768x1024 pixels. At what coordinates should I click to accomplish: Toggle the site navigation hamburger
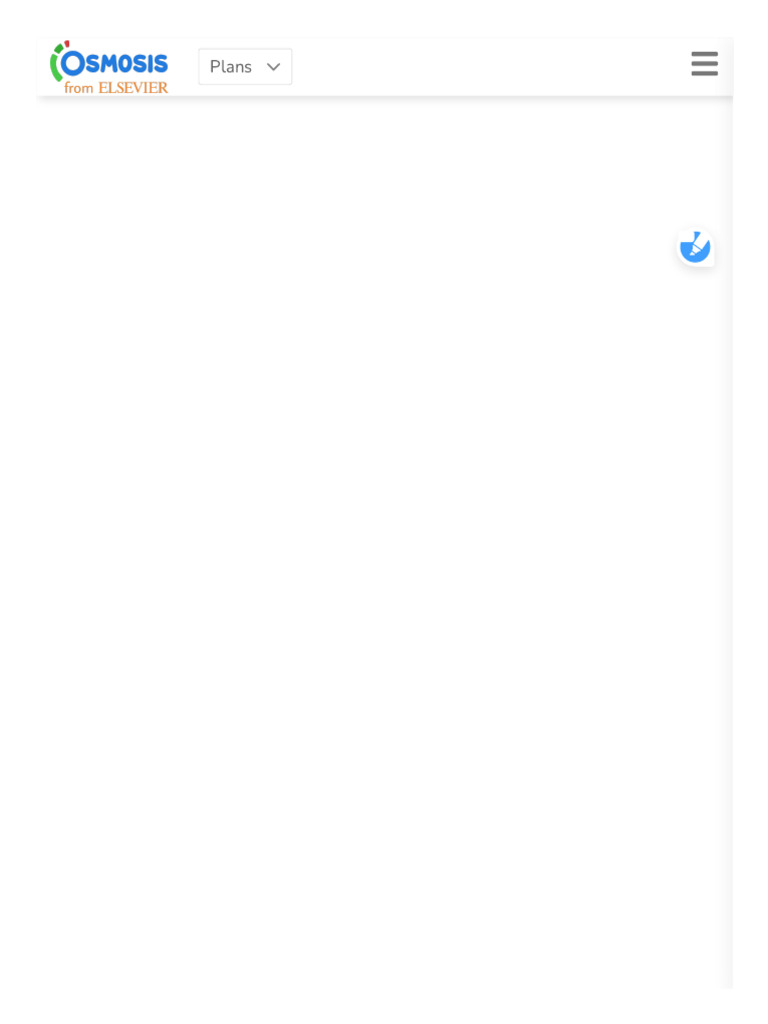(x=704, y=64)
